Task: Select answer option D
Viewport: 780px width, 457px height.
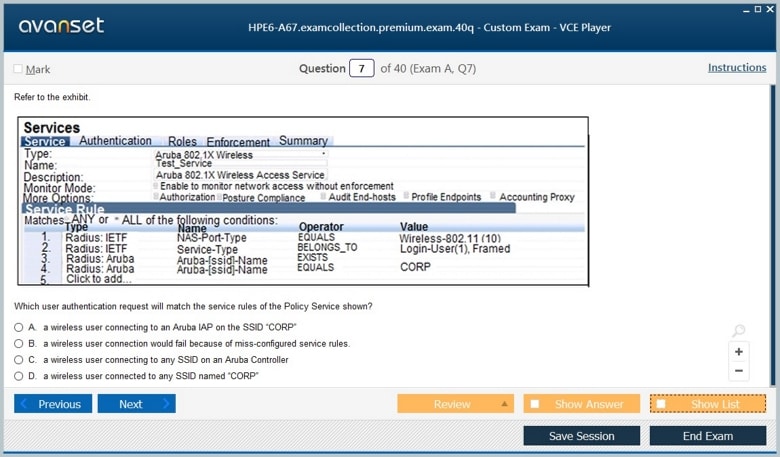Action: click(18, 376)
